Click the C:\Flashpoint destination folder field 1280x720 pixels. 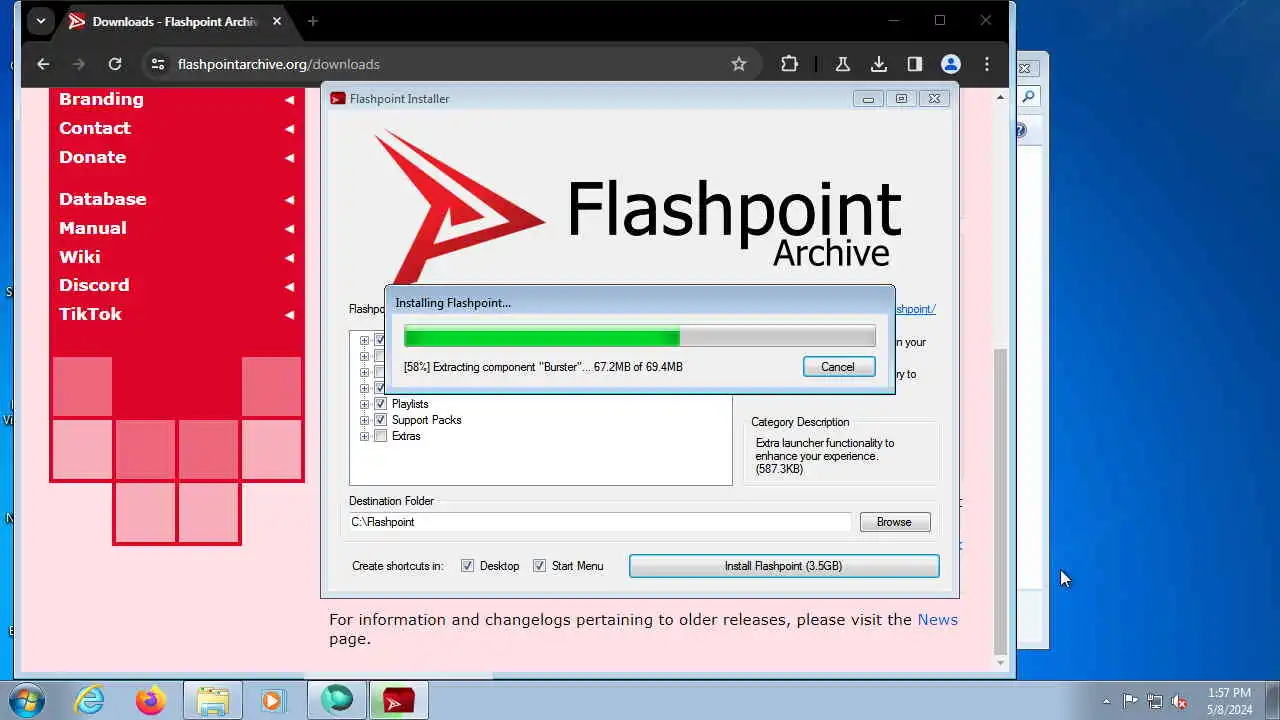coord(599,522)
